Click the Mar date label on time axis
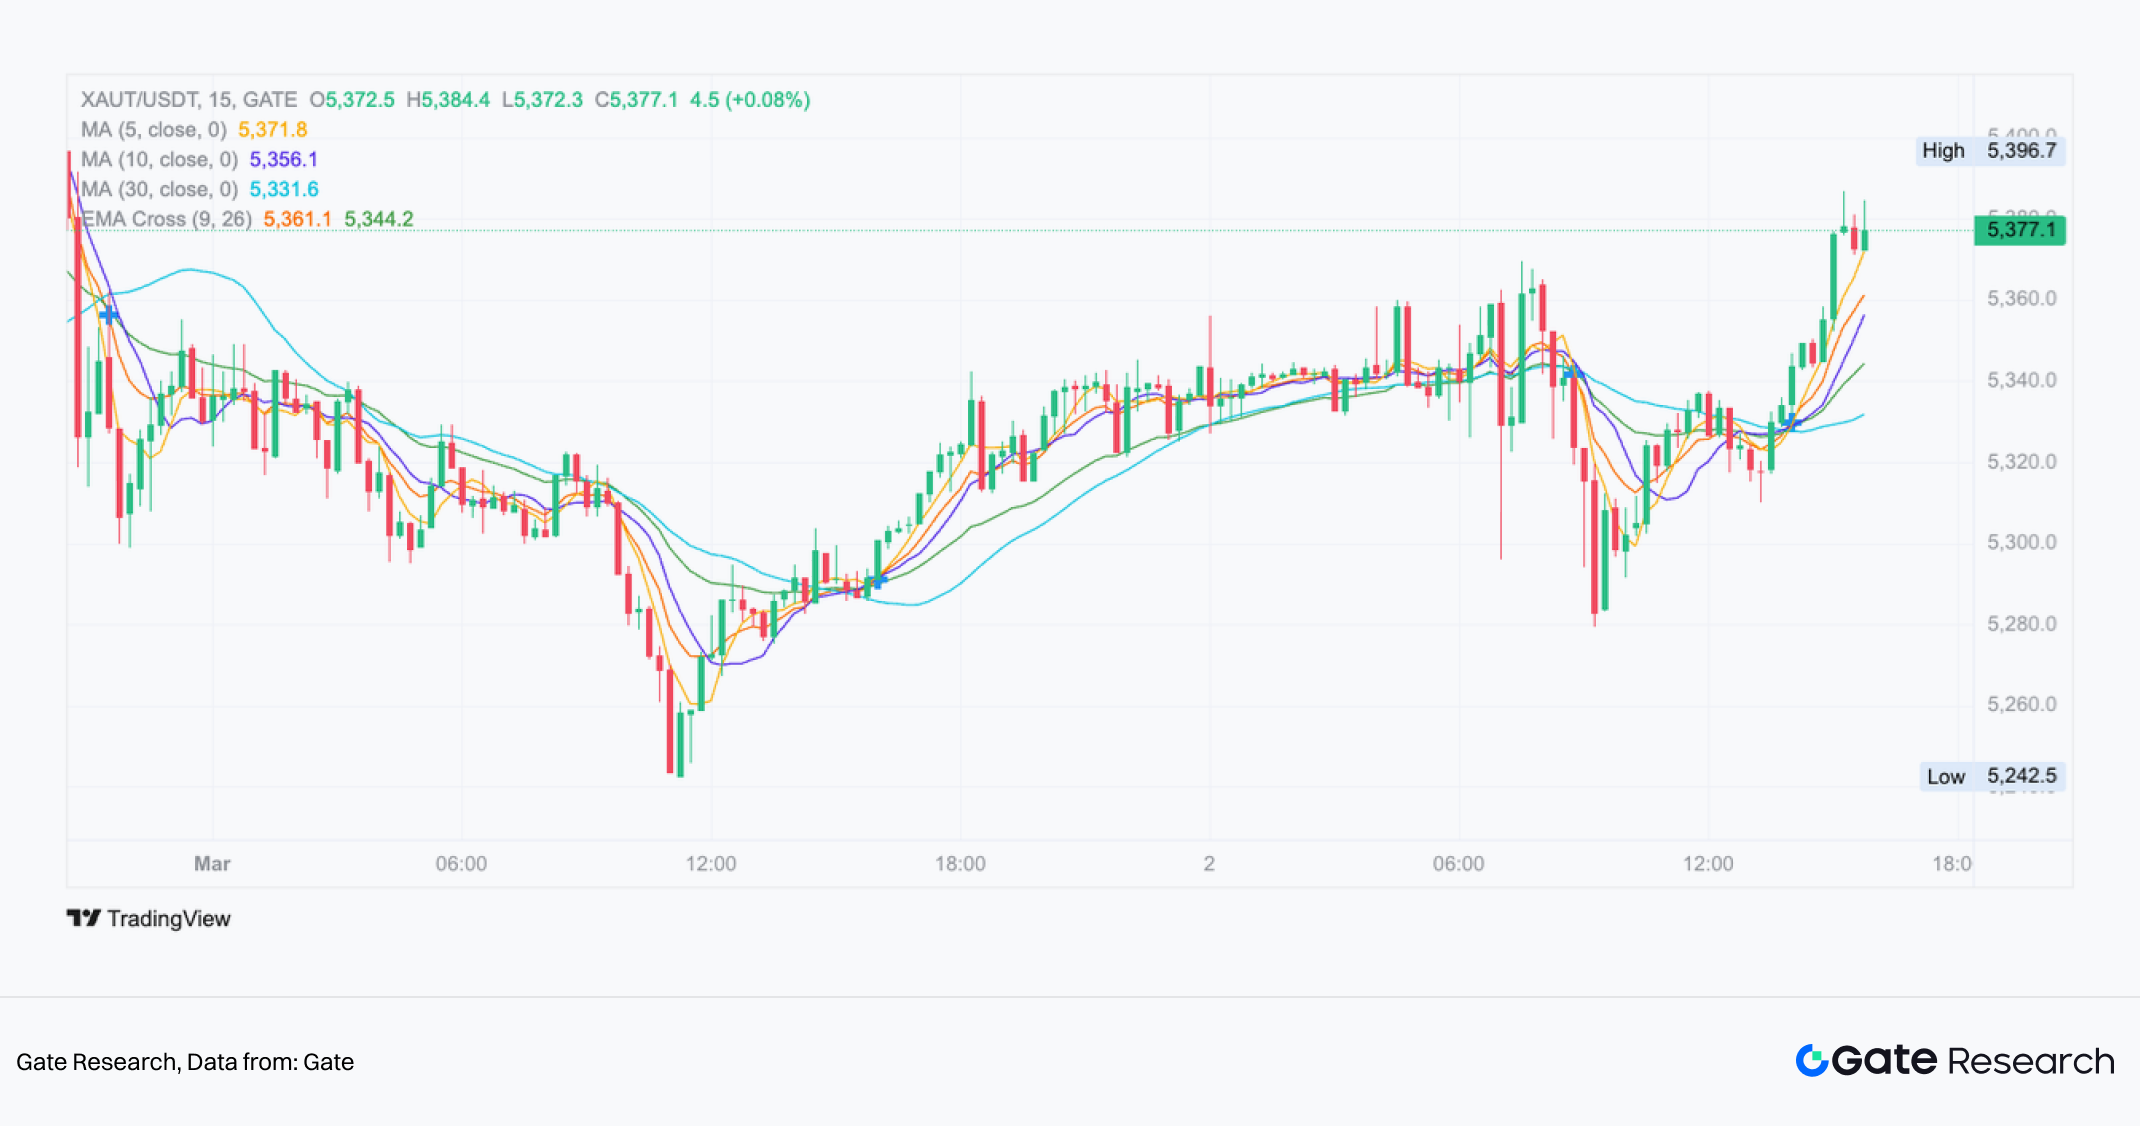Viewport: 2140px width, 1126px height. pyautogui.click(x=212, y=864)
